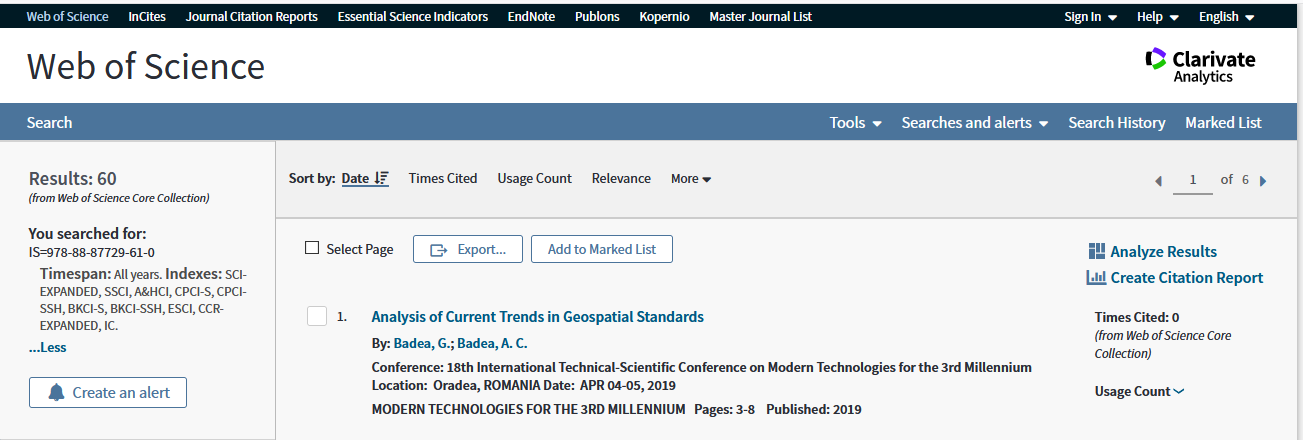Image resolution: width=1303 pixels, height=440 pixels.
Task: Click the Export arrow icon button
Action: click(438, 249)
